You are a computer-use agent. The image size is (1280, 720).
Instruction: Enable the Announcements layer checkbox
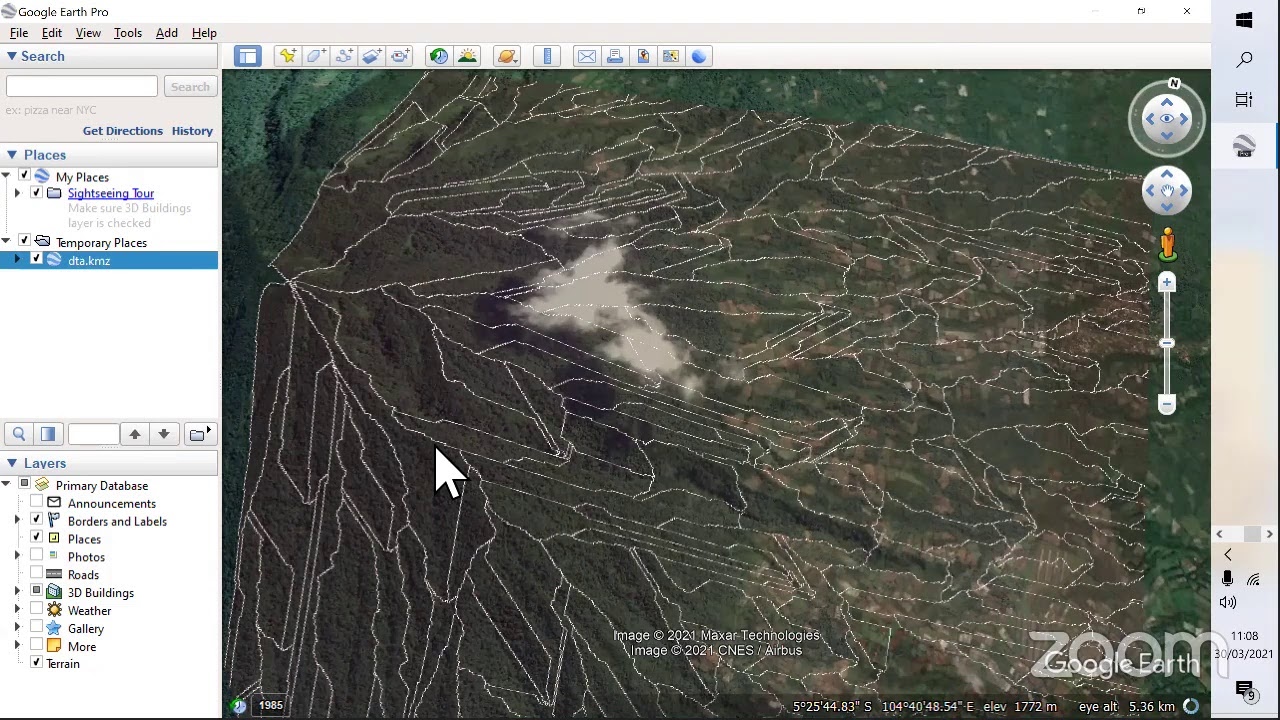36,503
